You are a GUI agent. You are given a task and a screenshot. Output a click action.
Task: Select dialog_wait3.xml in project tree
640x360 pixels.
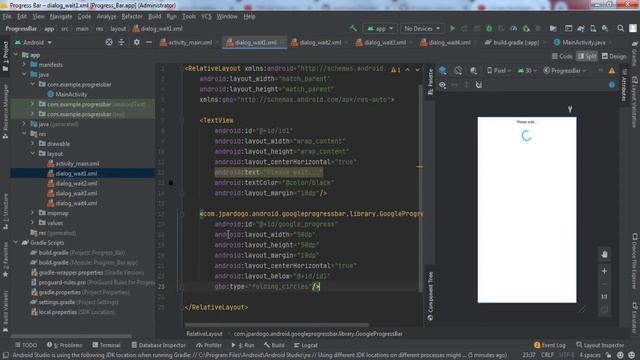click(76, 193)
